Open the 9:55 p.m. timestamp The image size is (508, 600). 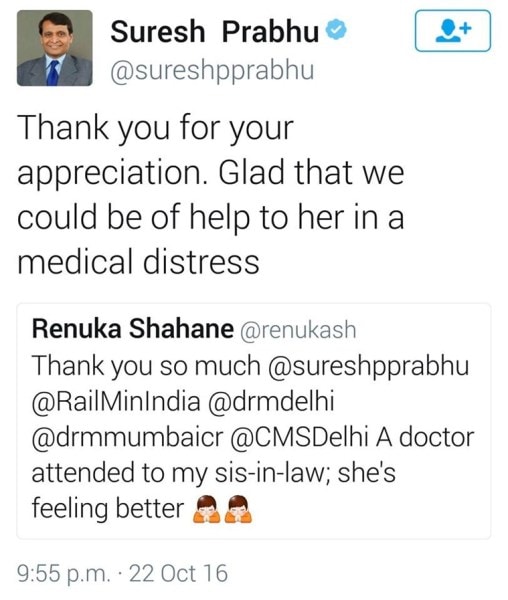tap(64, 574)
